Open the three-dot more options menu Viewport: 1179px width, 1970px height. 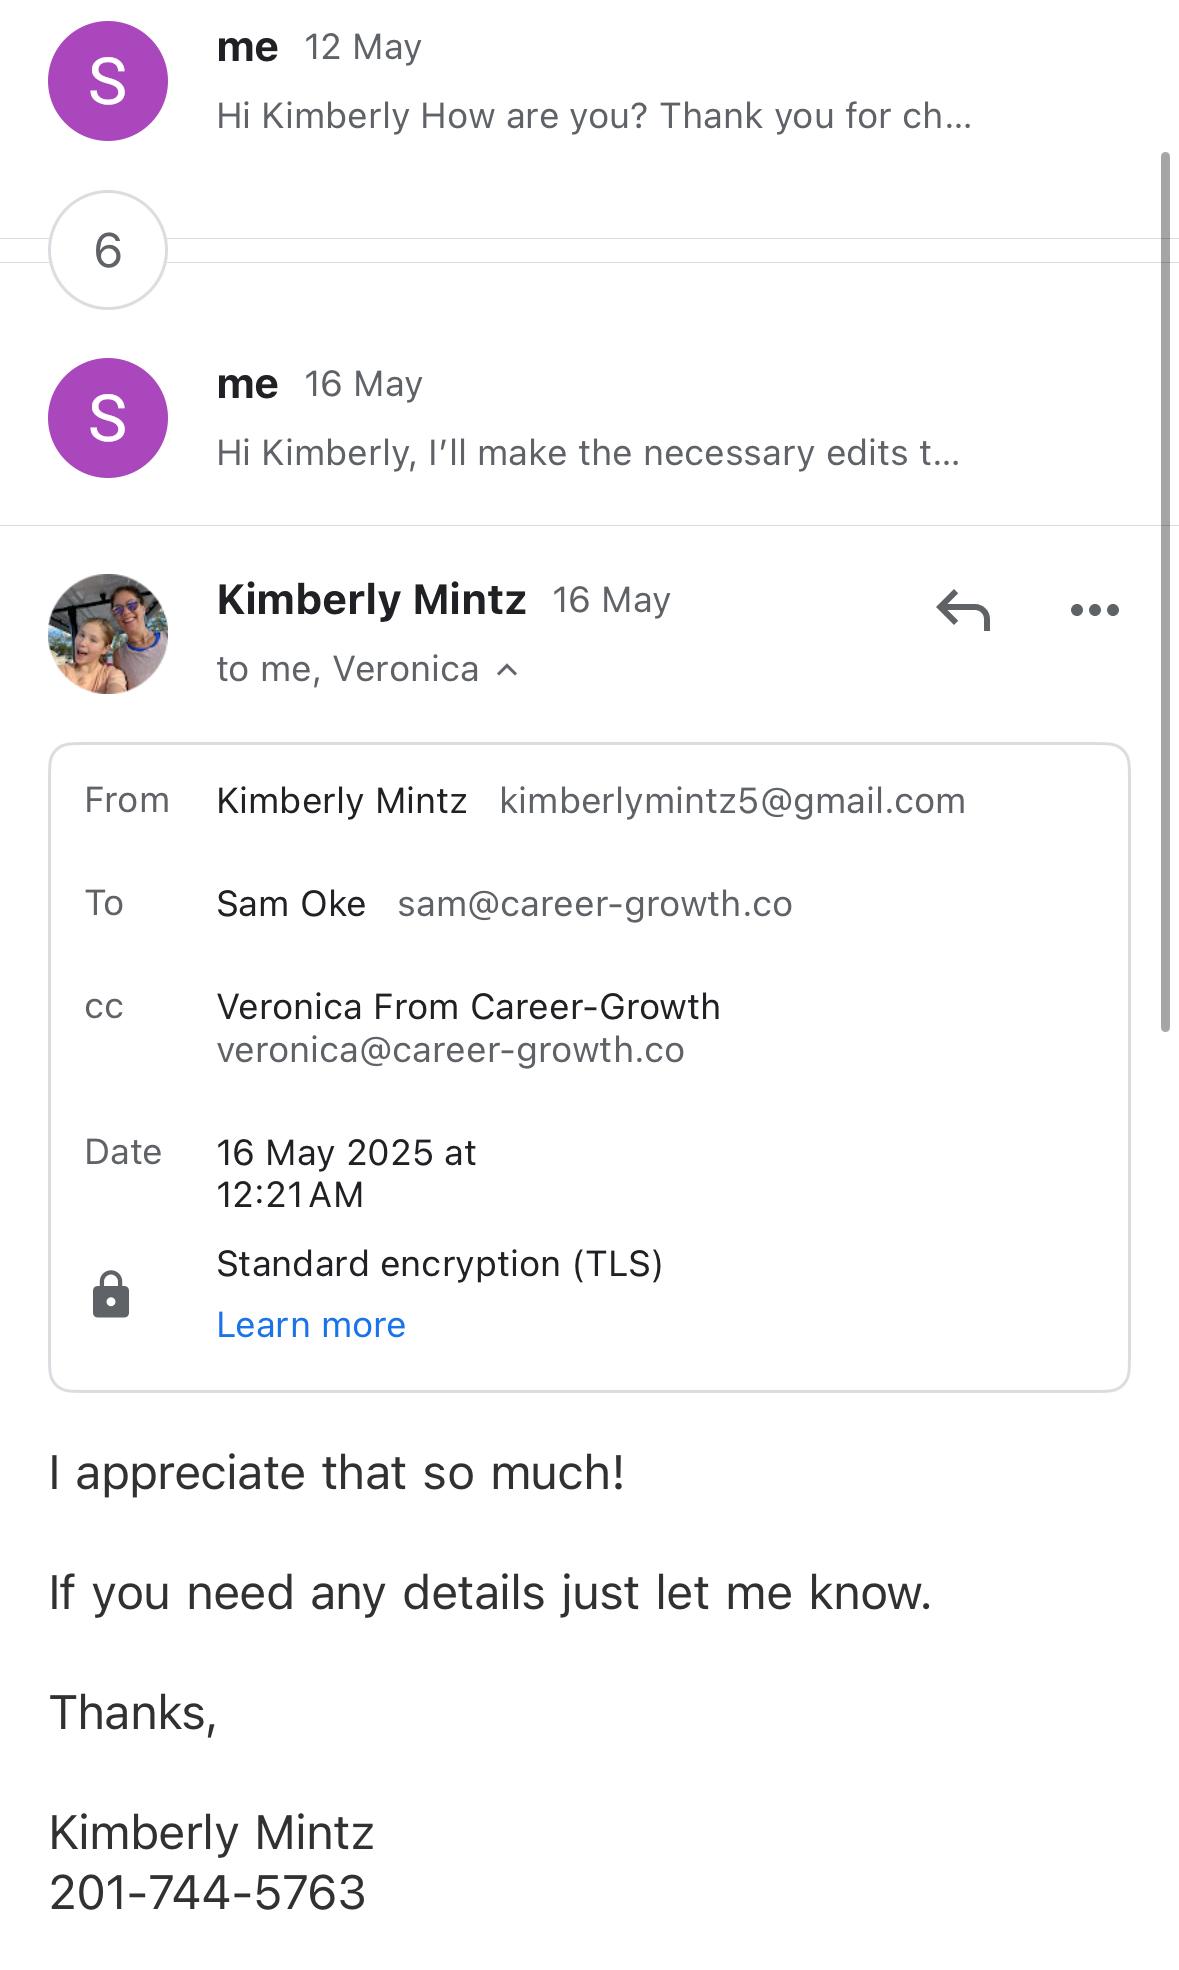[1094, 609]
